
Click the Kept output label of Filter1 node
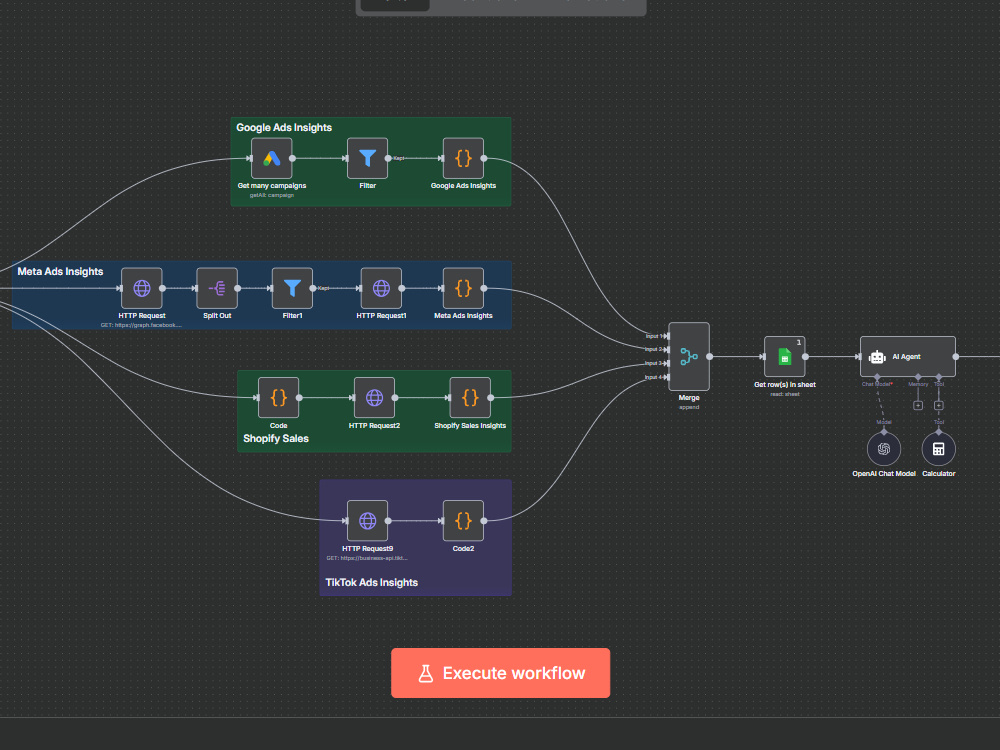click(x=323, y=288)
